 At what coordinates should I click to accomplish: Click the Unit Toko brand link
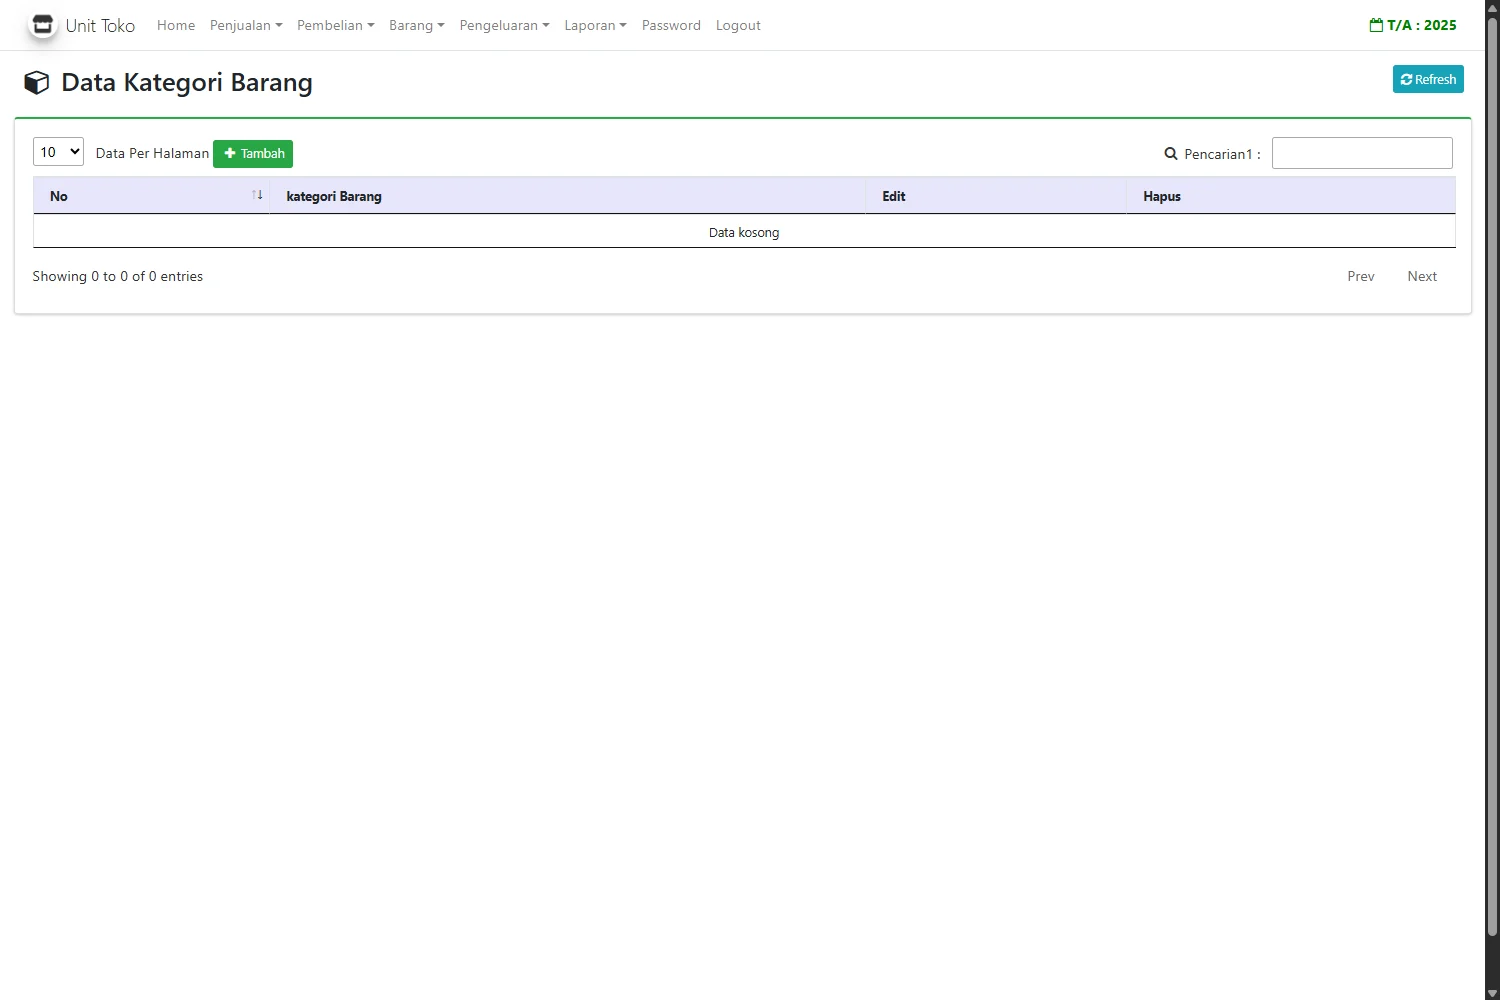click(x=100, y=25)
